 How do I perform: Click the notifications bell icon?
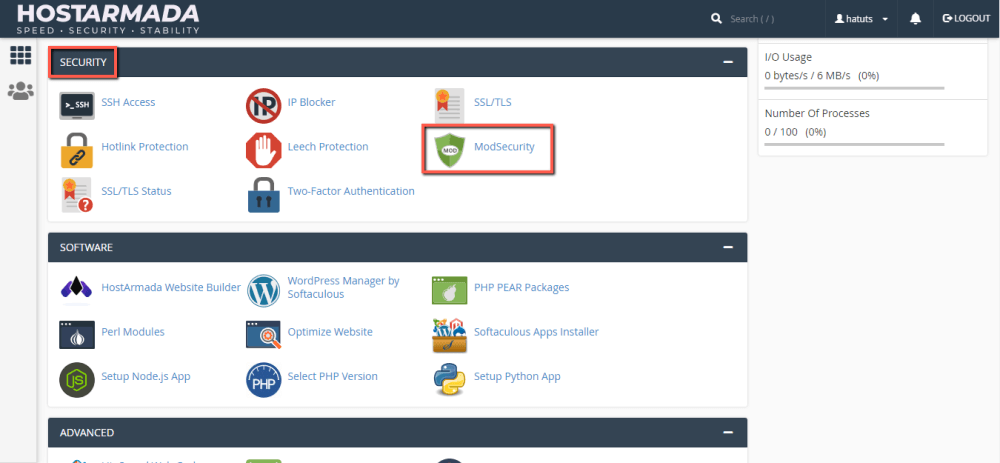pyautogui.click(x=915, y=18)
